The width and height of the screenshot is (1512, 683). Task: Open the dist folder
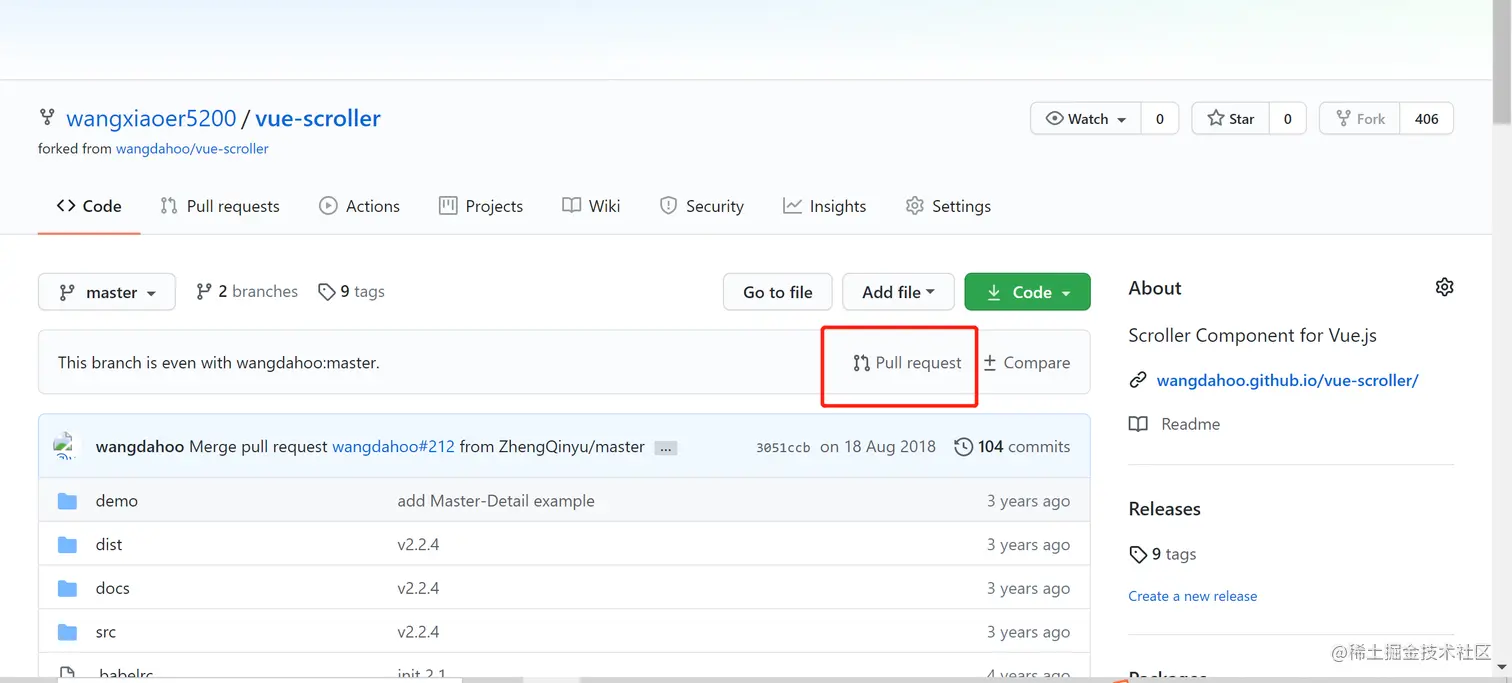point(109,545)
